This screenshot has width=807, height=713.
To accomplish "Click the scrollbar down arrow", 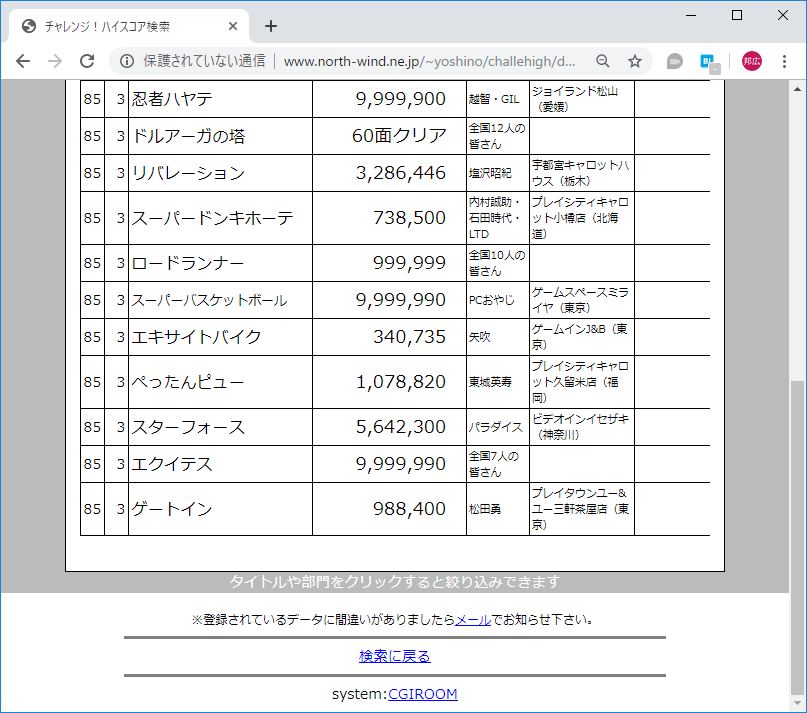I will pyautogui.click(x=797, y=703).
